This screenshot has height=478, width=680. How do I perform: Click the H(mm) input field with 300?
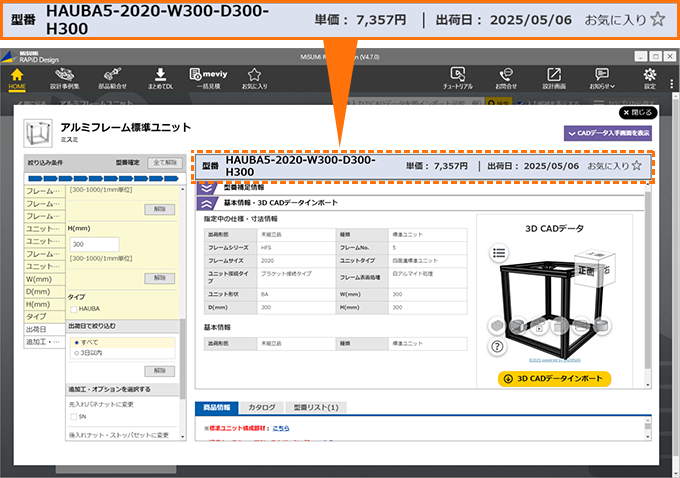tap(94, 244)
